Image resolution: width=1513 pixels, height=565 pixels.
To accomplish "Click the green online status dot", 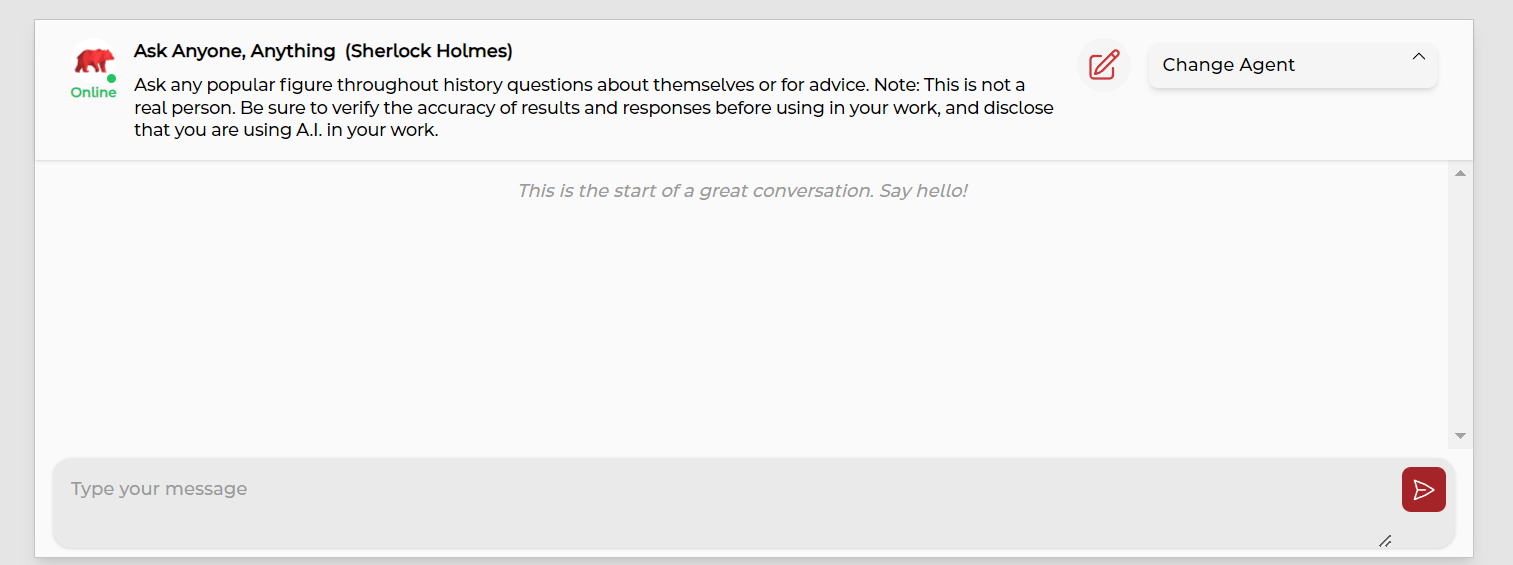I will [112, 78].
